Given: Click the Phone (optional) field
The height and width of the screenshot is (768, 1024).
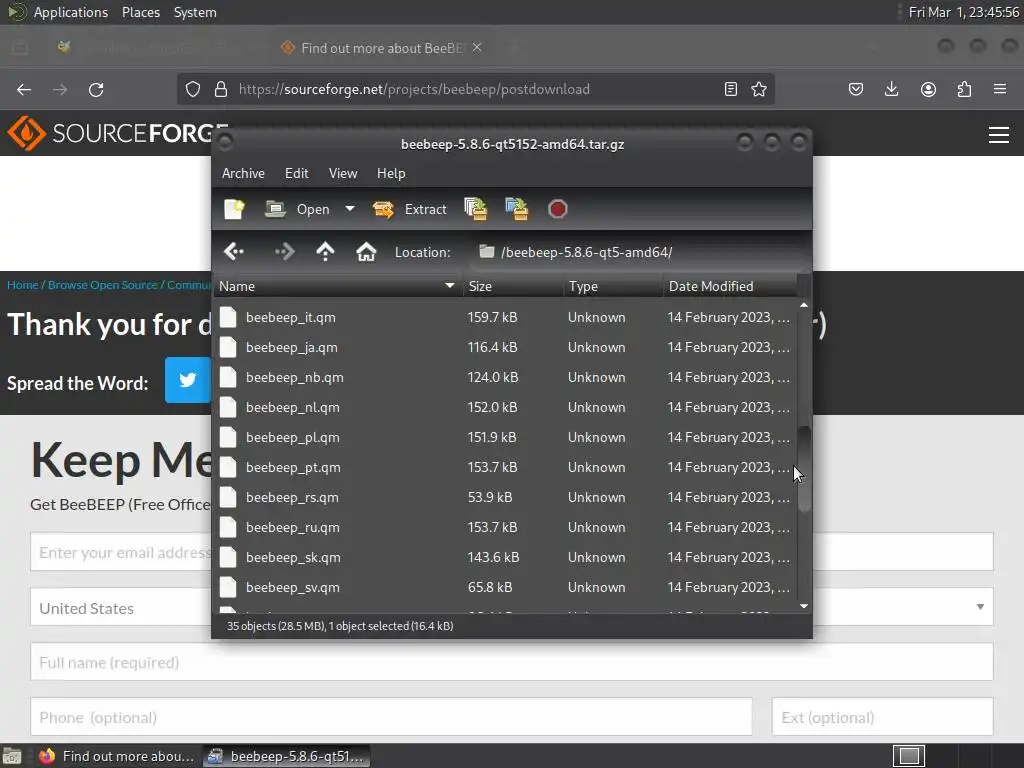Looking at the screenshot, I should click(391, 717).
